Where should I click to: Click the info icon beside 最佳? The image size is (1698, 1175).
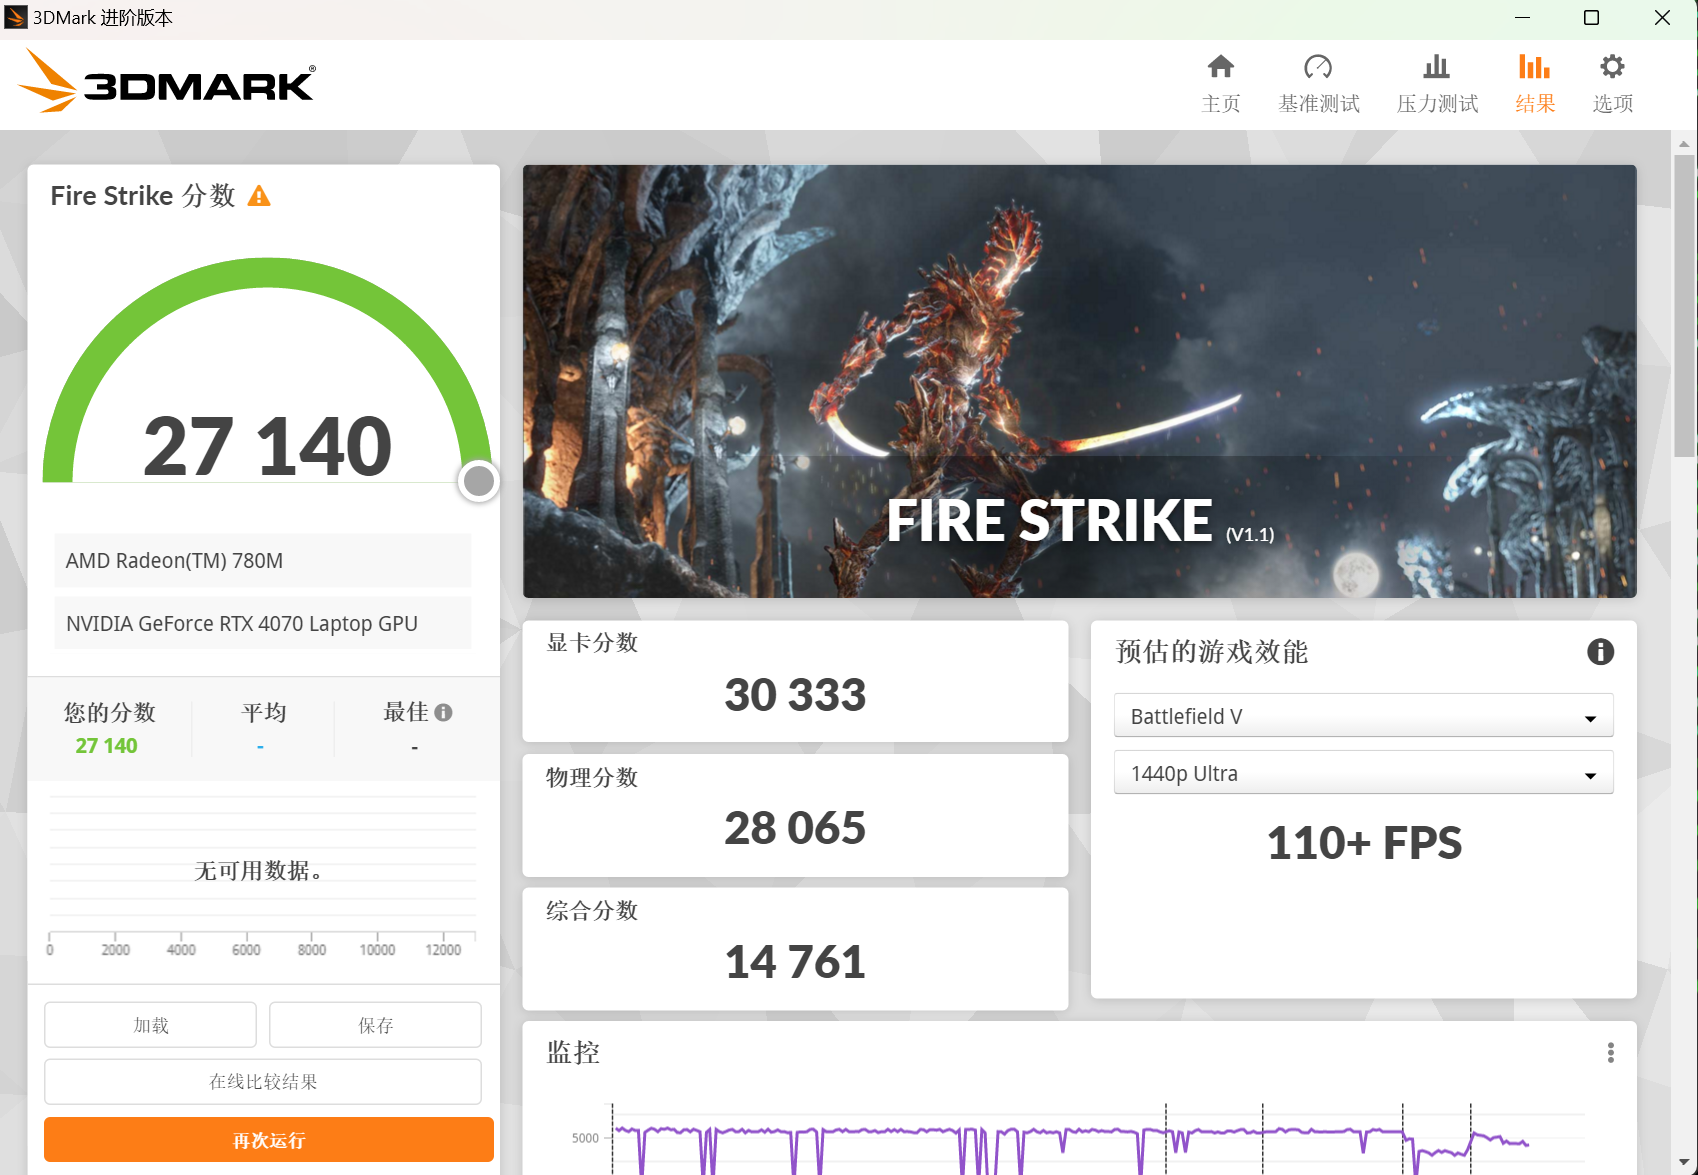(x=444, y=712)
